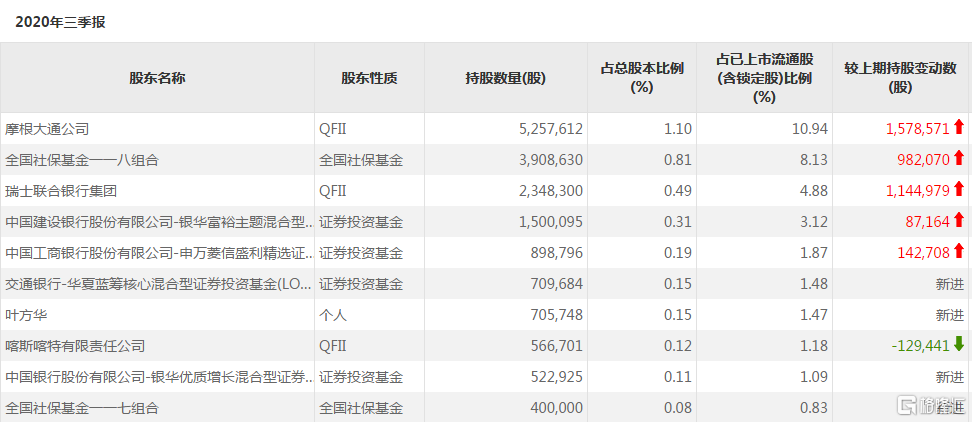Click holding value 709,684

pyautogui.click(x=557, y=284)
